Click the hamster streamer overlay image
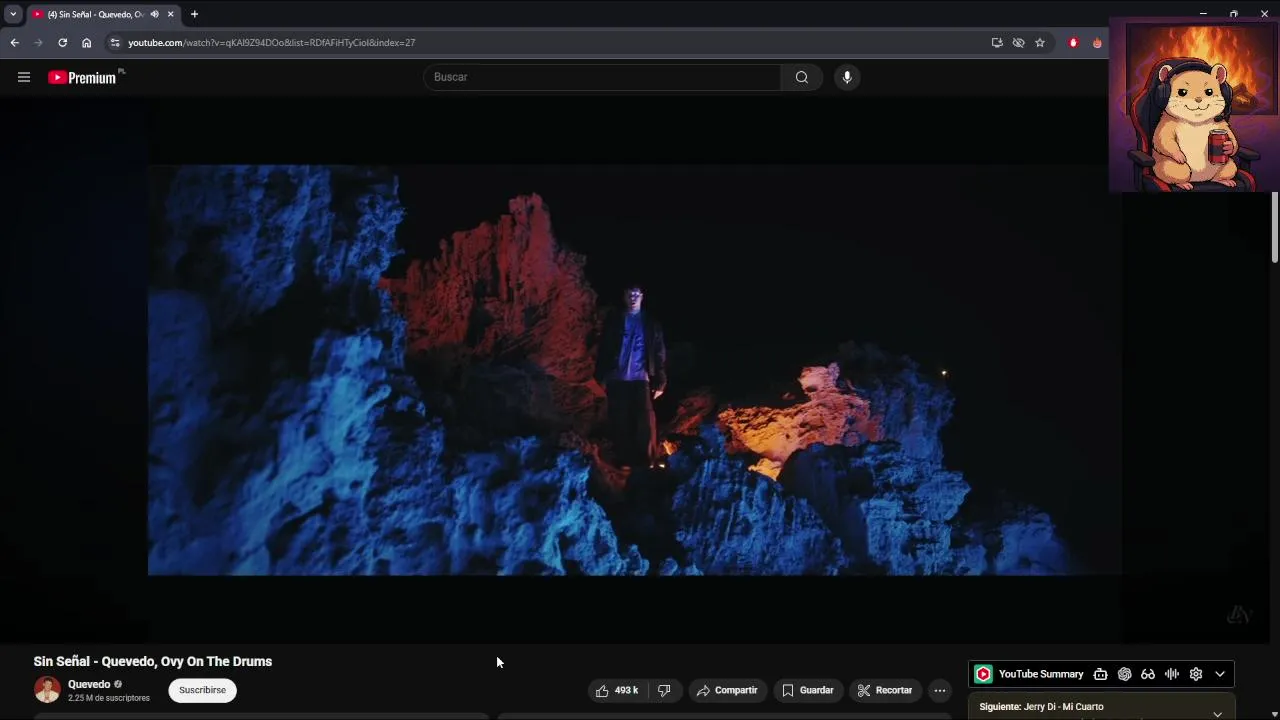This screenshot has height=720, width=1280. tap(1194, 105)
